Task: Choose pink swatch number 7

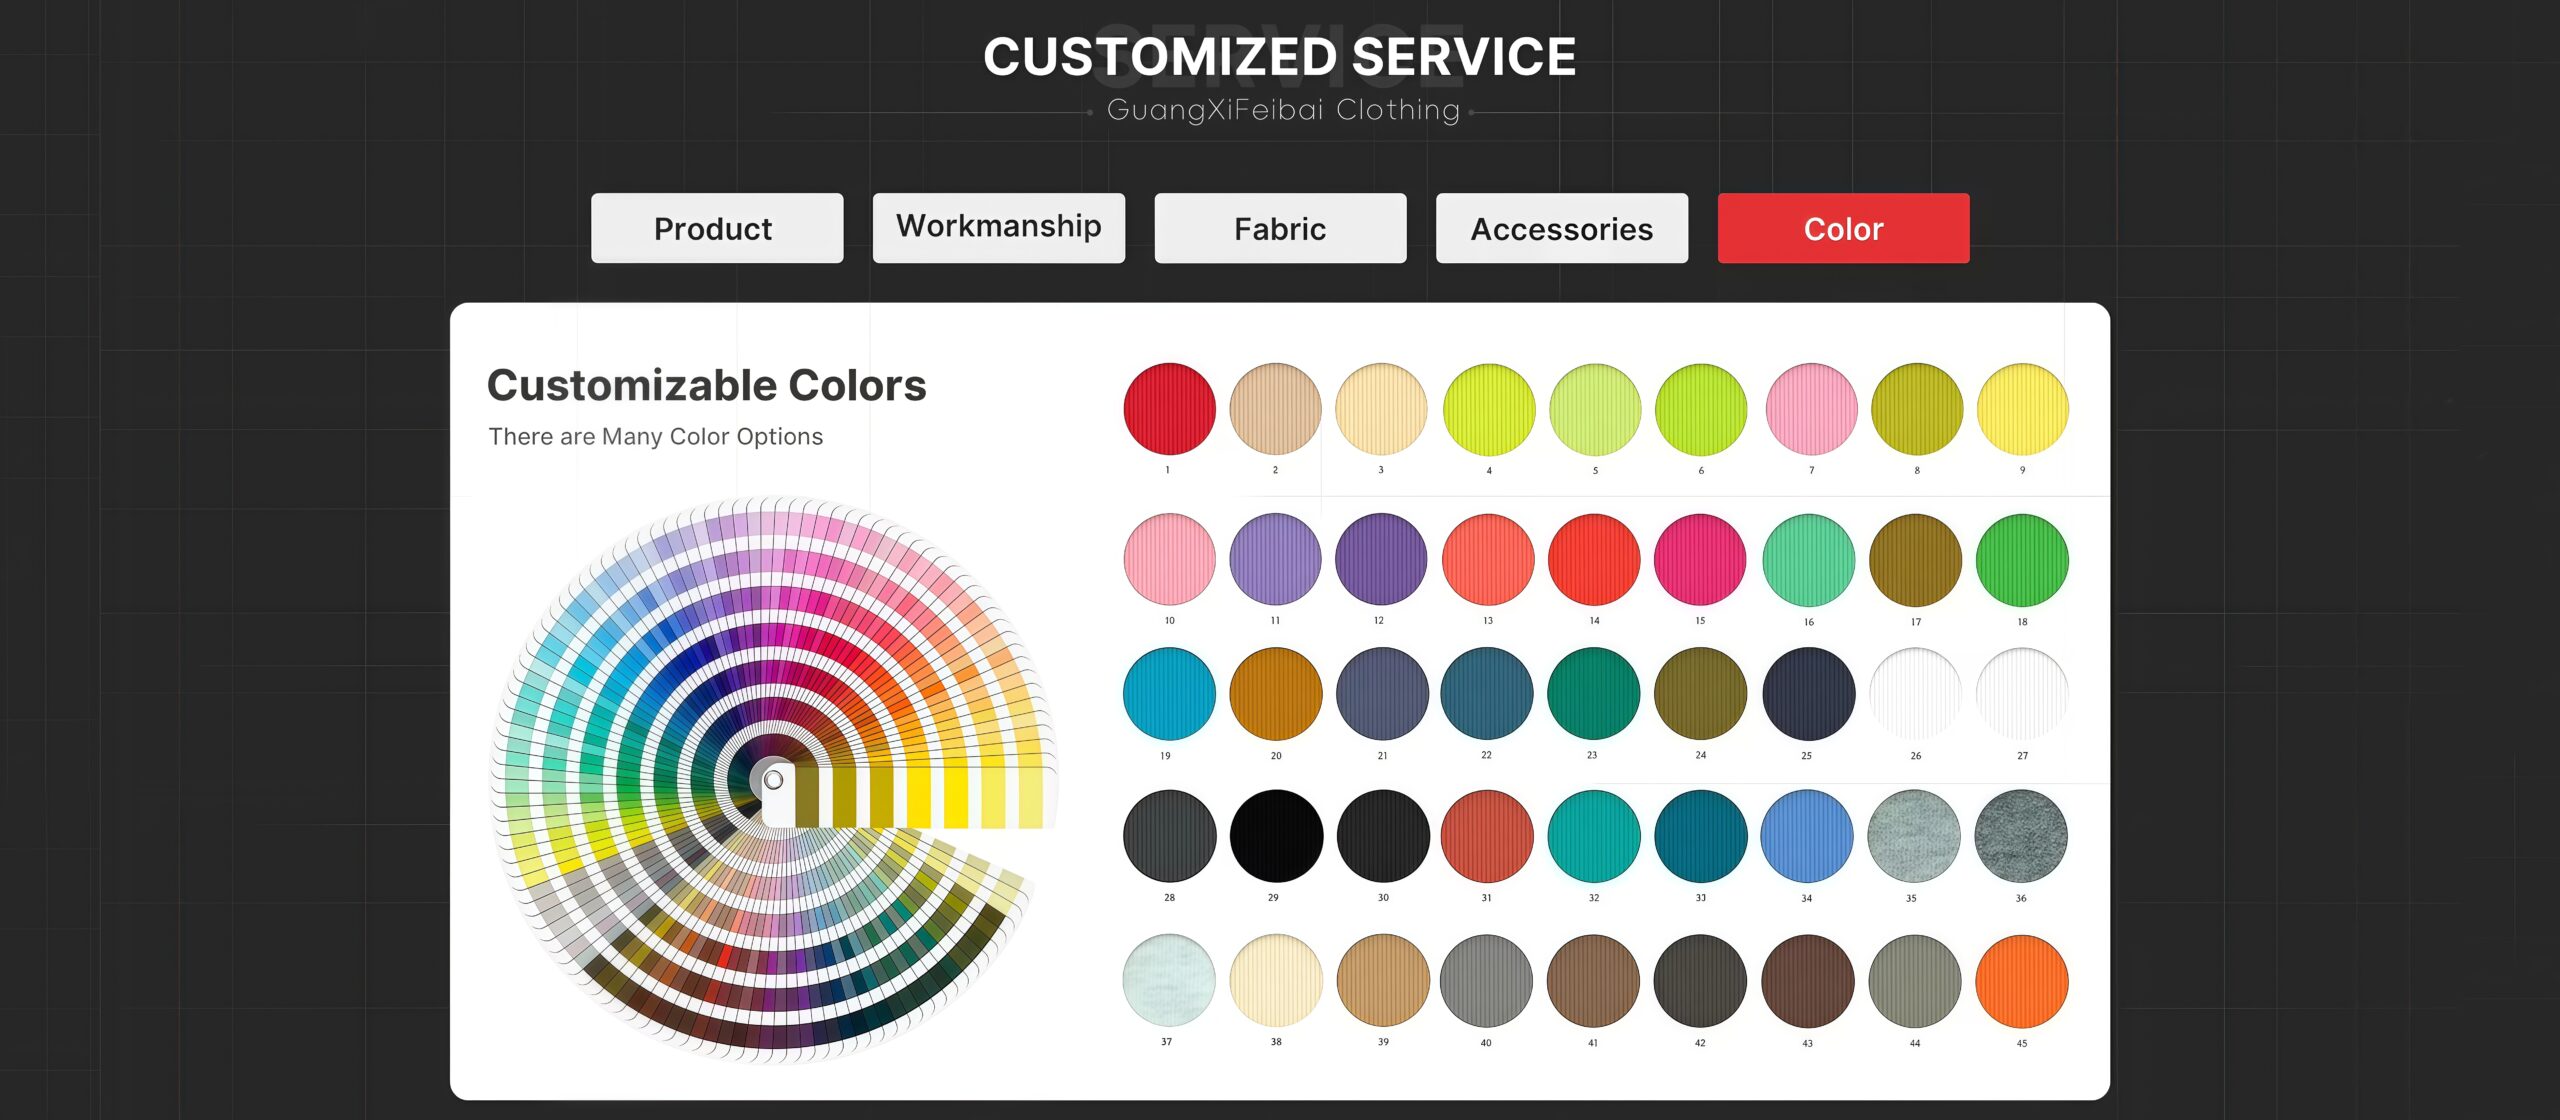Action: click(x=1811, y=409)
